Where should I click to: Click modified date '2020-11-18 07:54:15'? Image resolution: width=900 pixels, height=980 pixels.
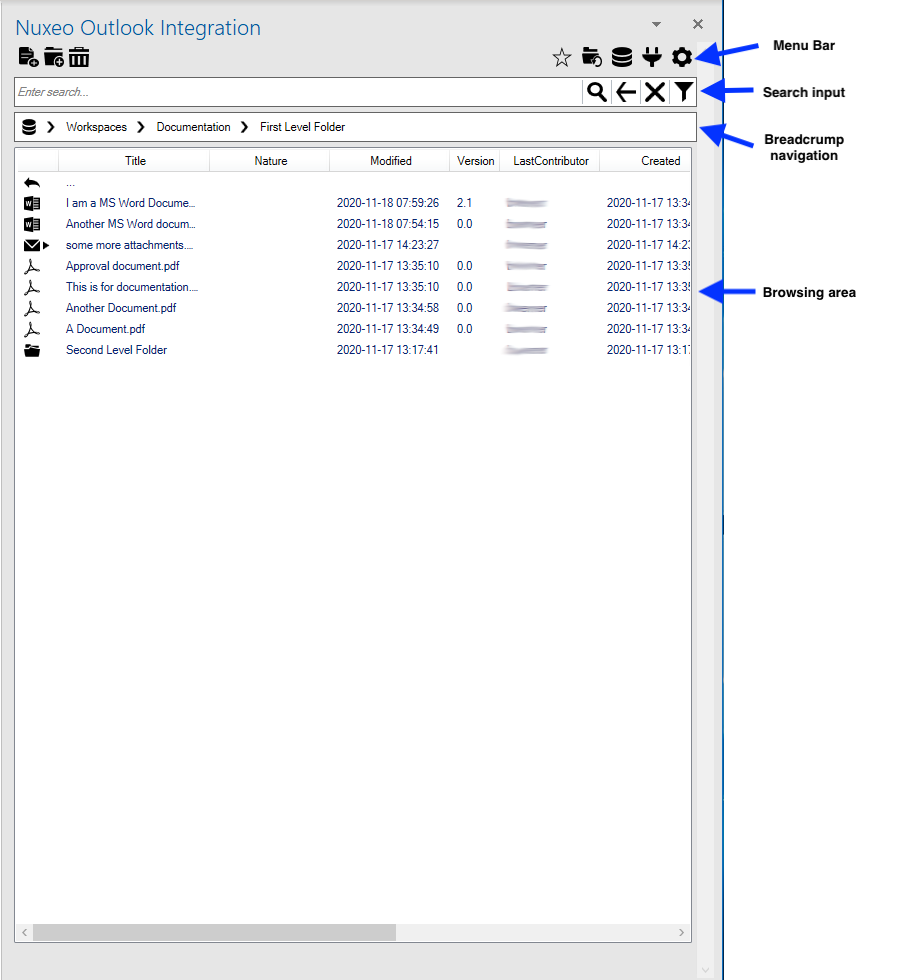coord(388,224)
